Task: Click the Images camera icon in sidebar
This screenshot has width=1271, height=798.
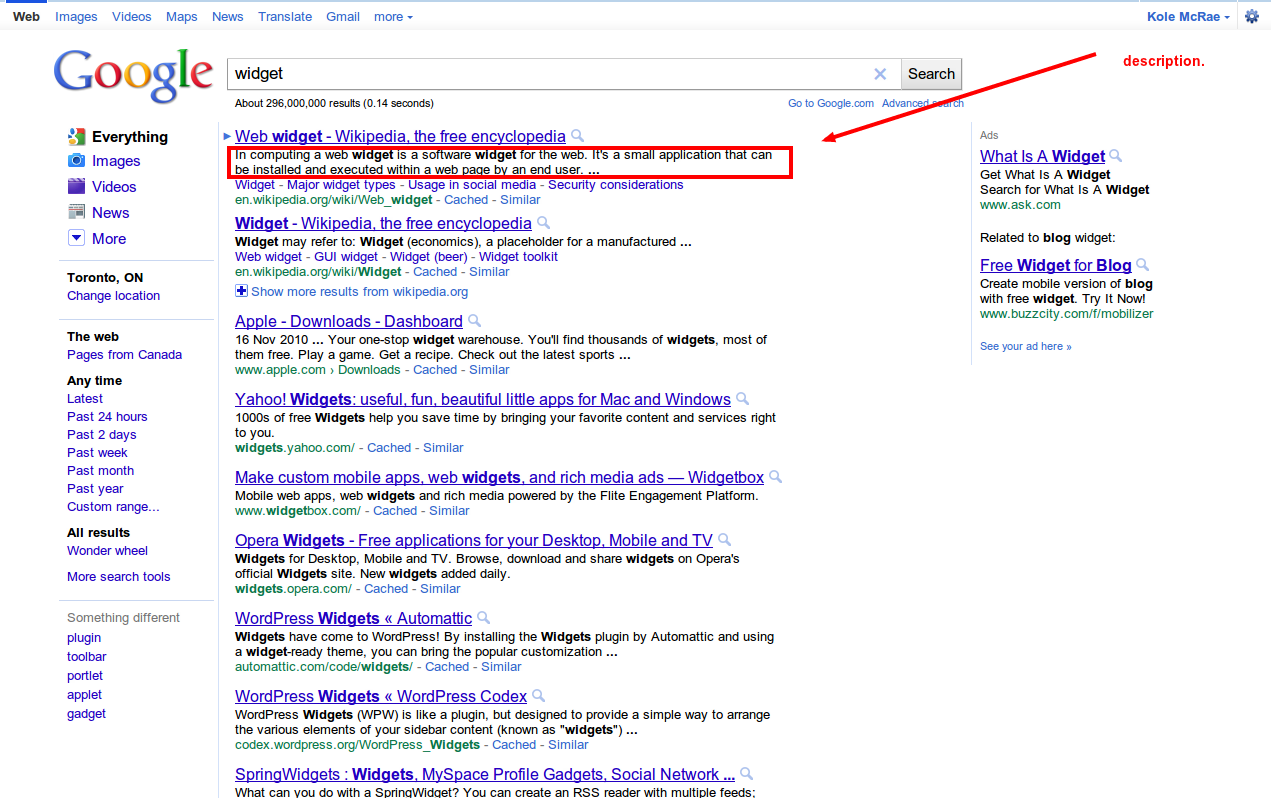Action: 76,161
